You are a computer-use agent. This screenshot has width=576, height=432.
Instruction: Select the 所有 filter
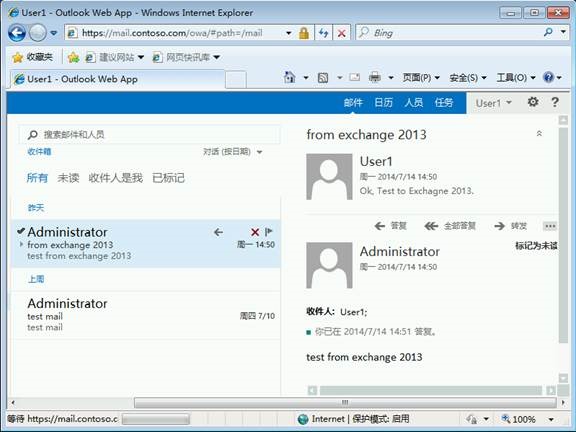37,178
